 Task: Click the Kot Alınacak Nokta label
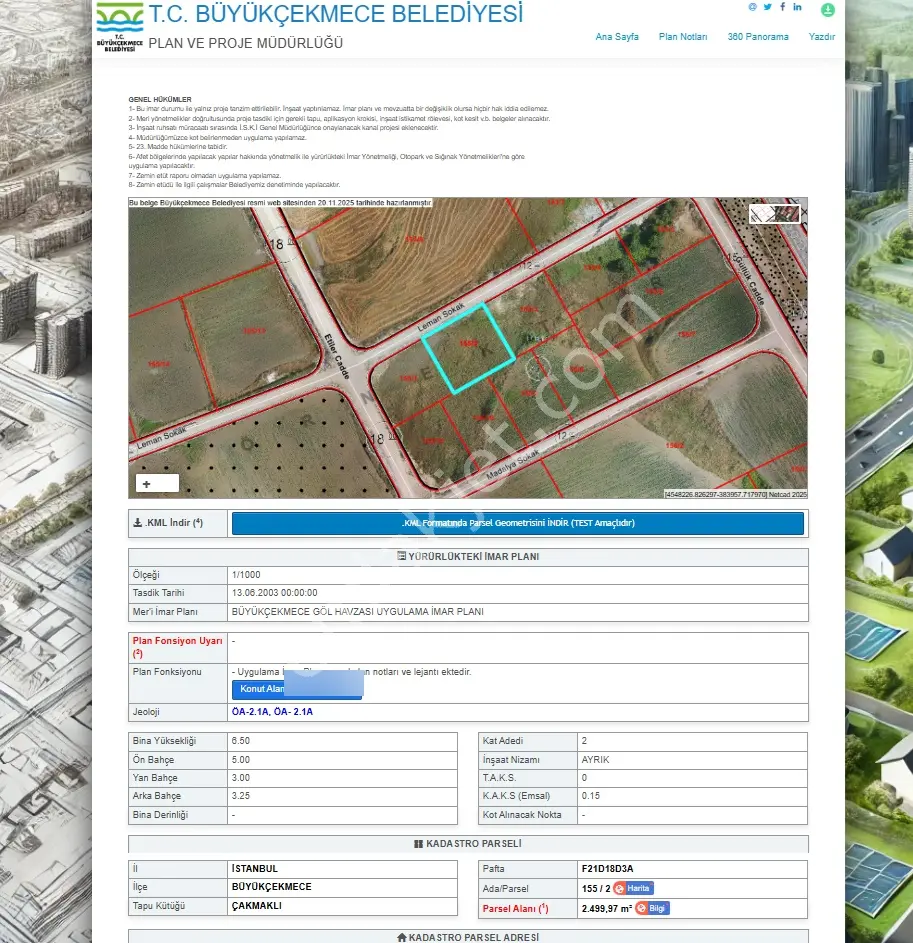pos(522,815)
